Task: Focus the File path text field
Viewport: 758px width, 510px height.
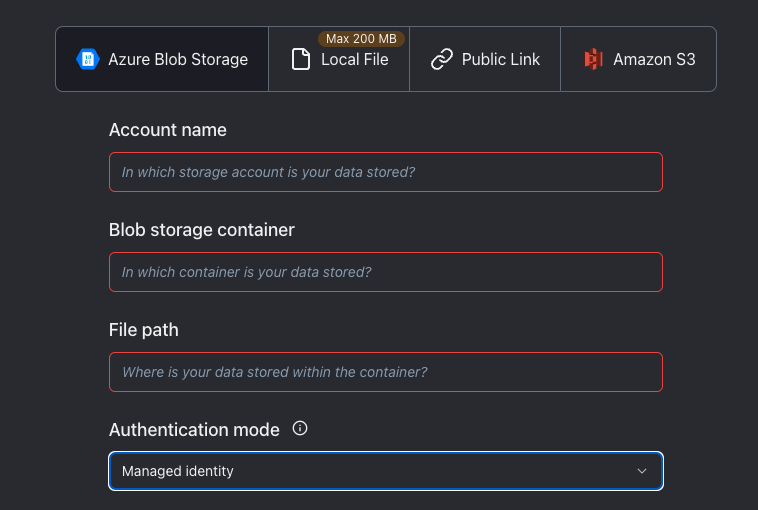Action: coord(385,372)
